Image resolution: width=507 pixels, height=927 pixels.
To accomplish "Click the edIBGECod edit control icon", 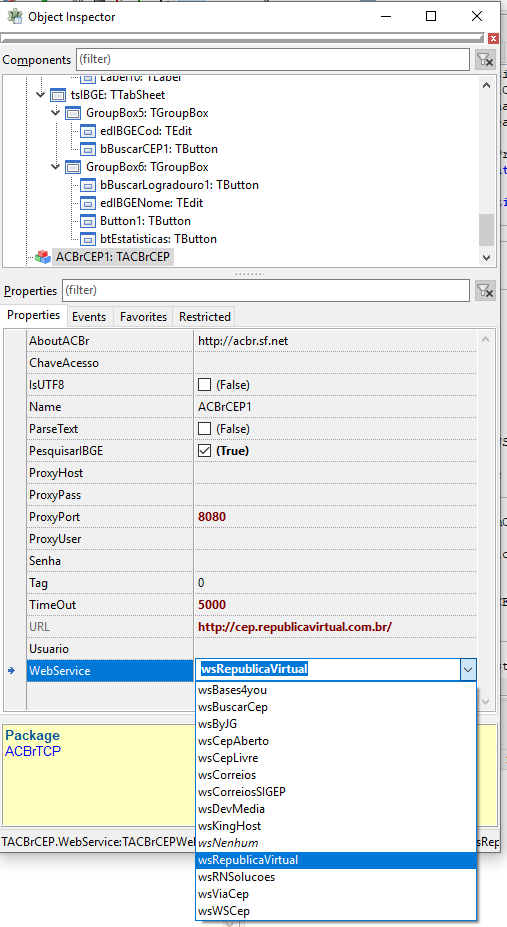I will [87, 131].
